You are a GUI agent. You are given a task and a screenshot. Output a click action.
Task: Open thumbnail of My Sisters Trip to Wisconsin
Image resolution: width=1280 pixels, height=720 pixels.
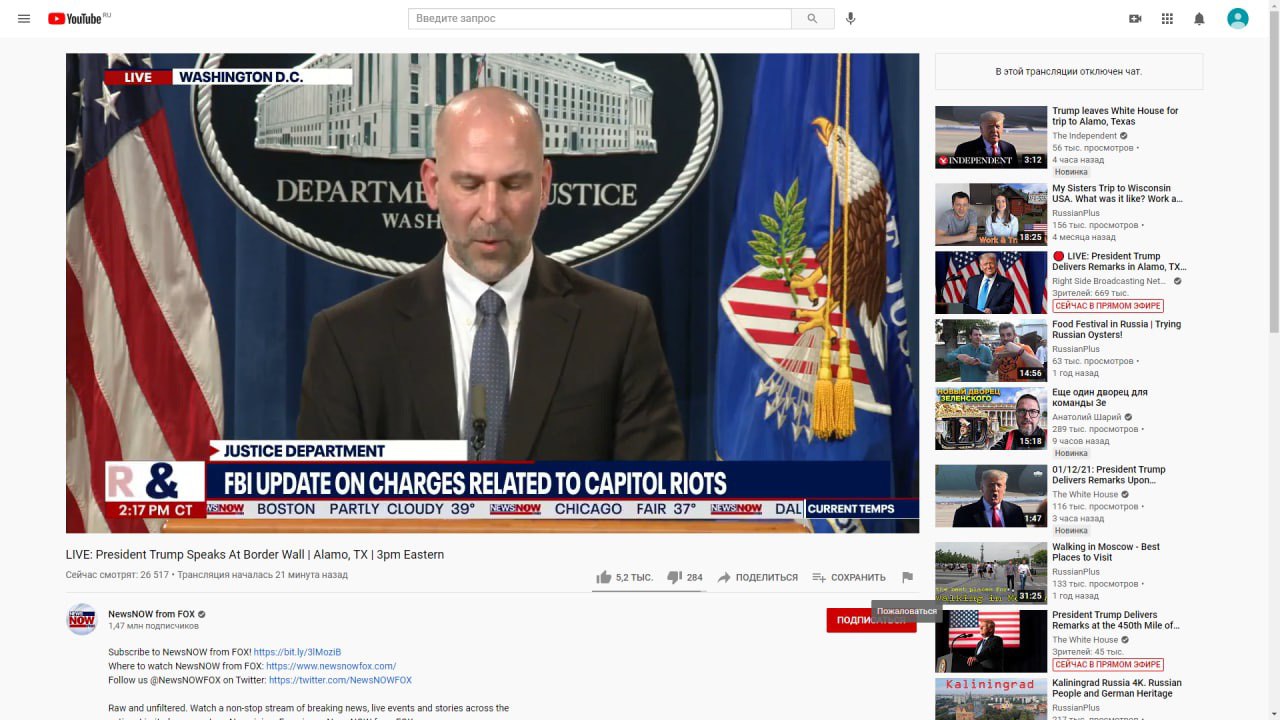[991, 214]
